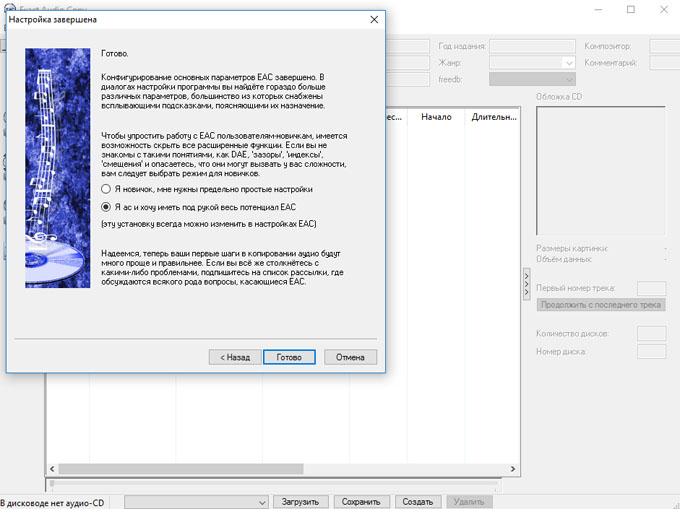Viewport: 680px width, 509px height.
Task: Close the Настройка завершена dialog
Action: click(x=374, y=19)
